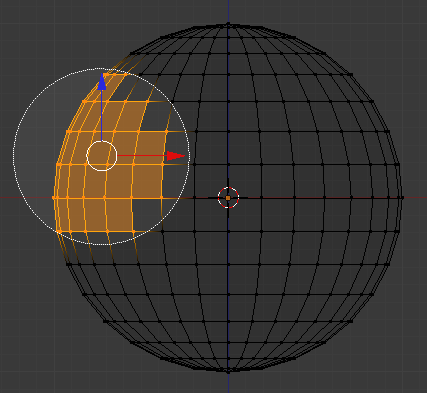Viewport: 427px width, 393px height.
Task: Click the red gizmo arrow shaft
Action: click(142, 156)
